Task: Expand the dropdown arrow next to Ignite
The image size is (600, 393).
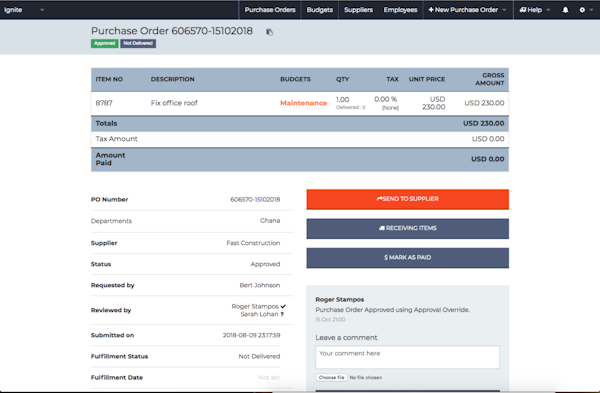Action: pos(42,10)
